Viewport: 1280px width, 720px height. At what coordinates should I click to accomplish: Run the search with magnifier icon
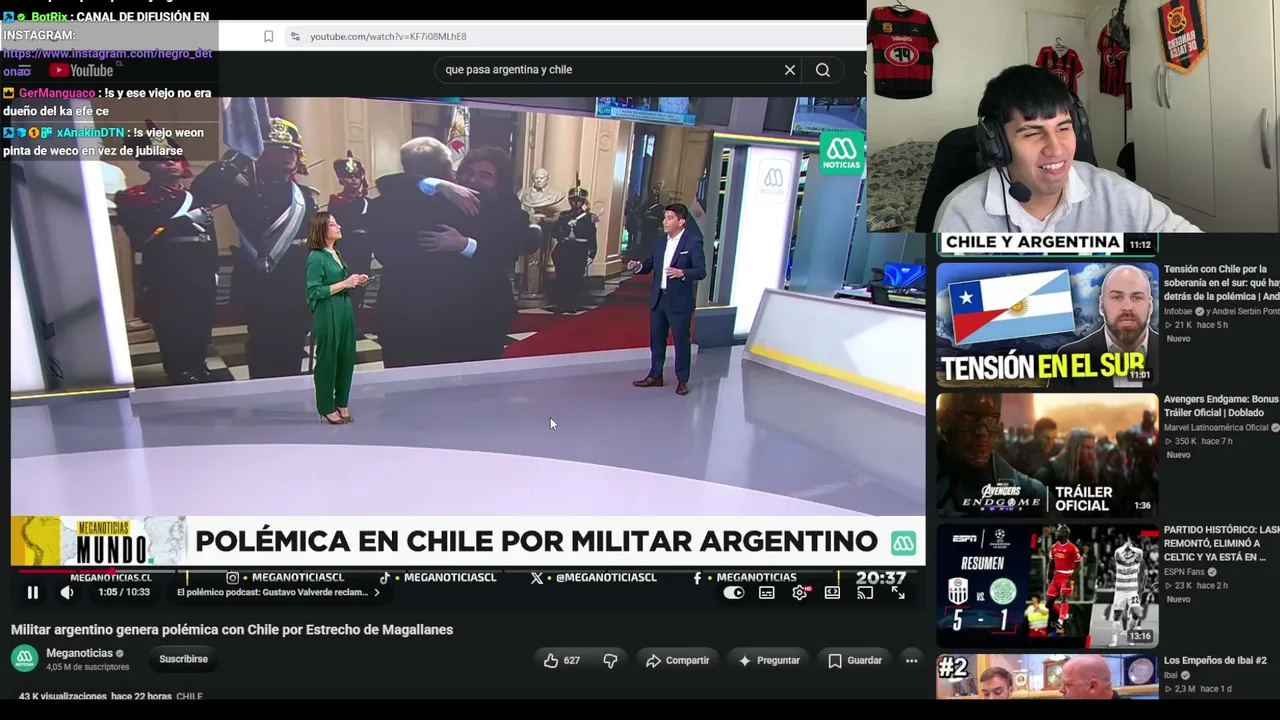point(823,70)
